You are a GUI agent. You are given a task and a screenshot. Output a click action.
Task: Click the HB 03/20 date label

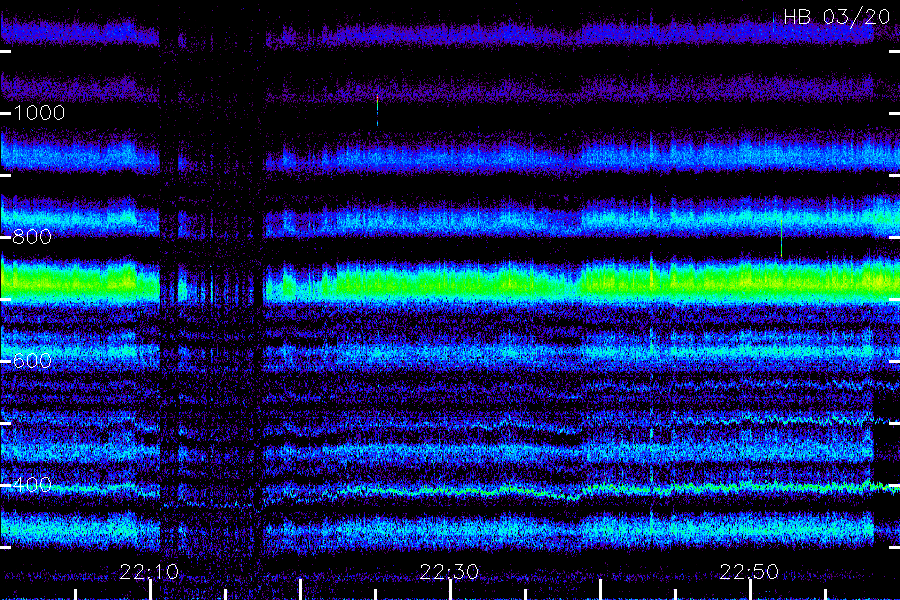[x=837, y=17]
